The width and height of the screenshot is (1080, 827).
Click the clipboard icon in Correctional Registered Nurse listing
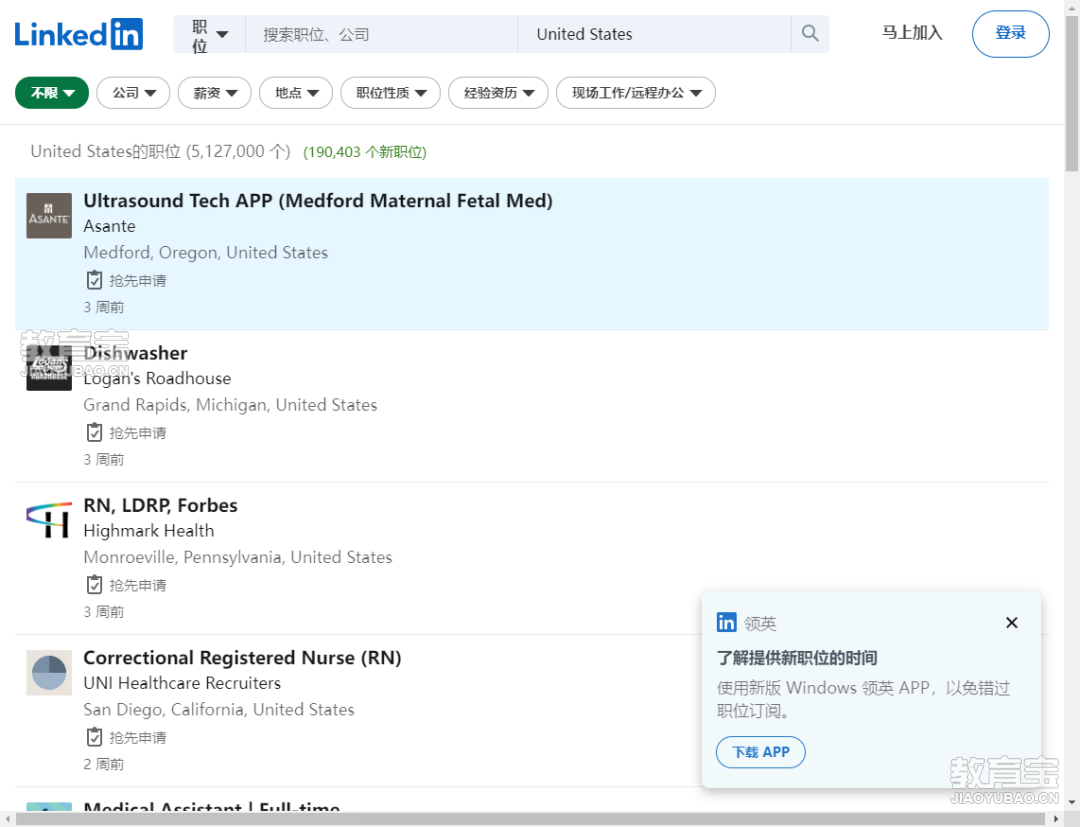94,737
